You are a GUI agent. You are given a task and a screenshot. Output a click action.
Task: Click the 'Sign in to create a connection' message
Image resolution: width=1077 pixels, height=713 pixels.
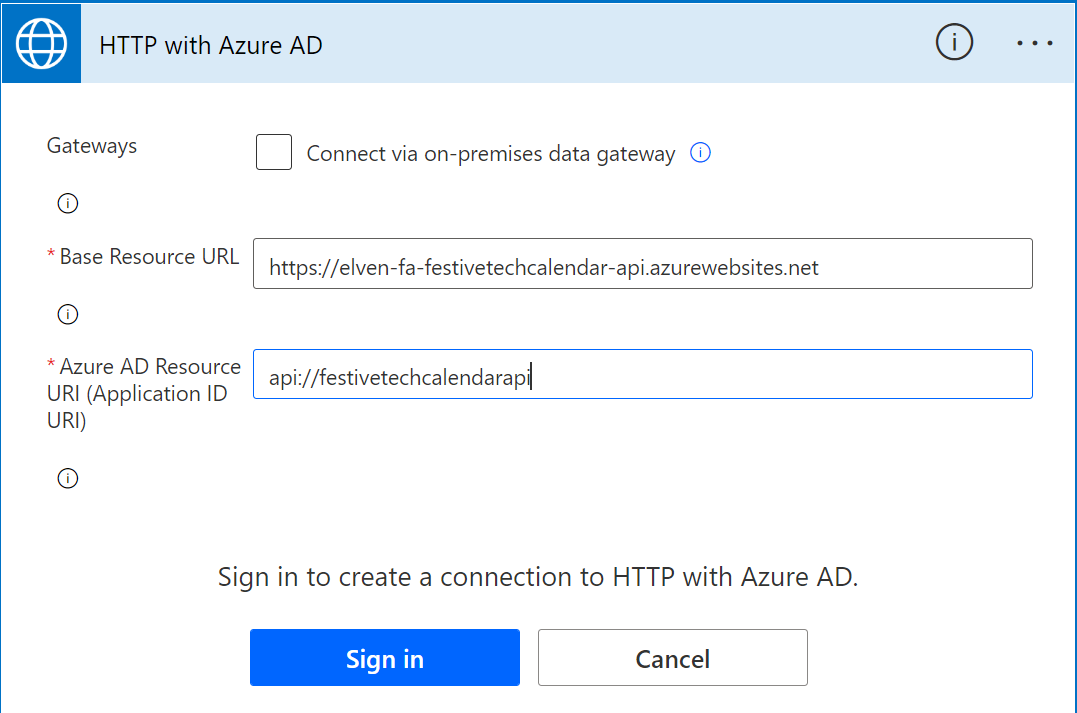tap(538, 577)
